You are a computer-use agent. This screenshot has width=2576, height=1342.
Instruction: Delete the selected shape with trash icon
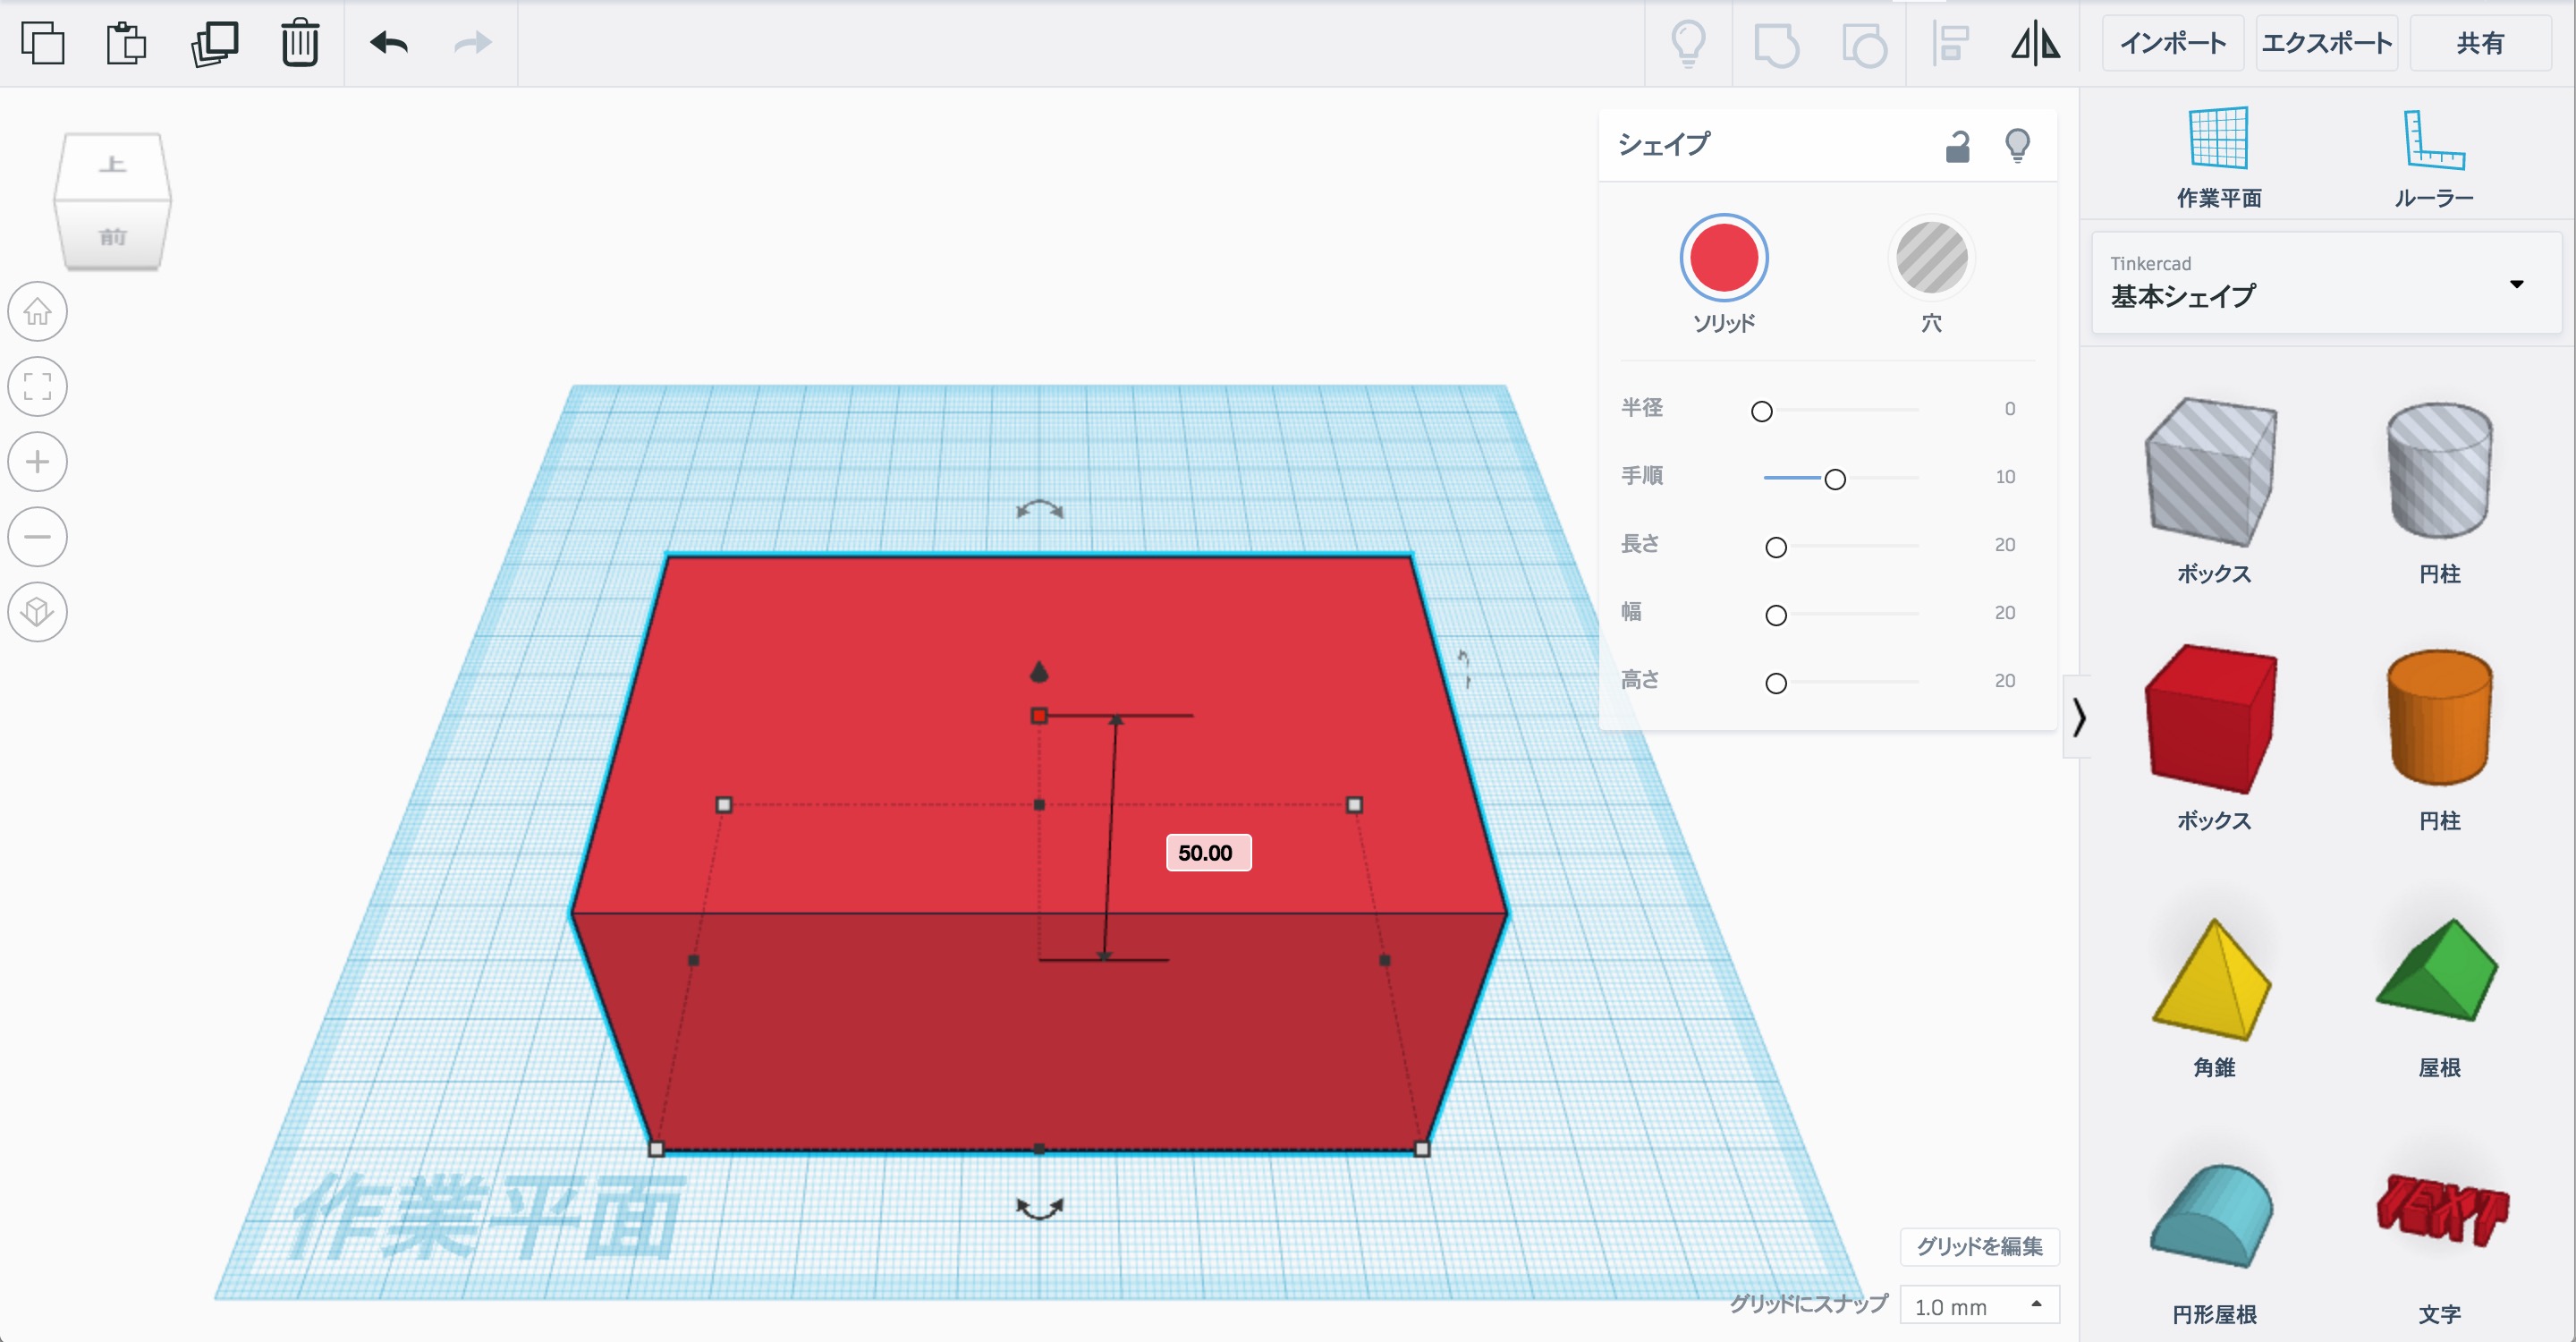tap(299, 43)
